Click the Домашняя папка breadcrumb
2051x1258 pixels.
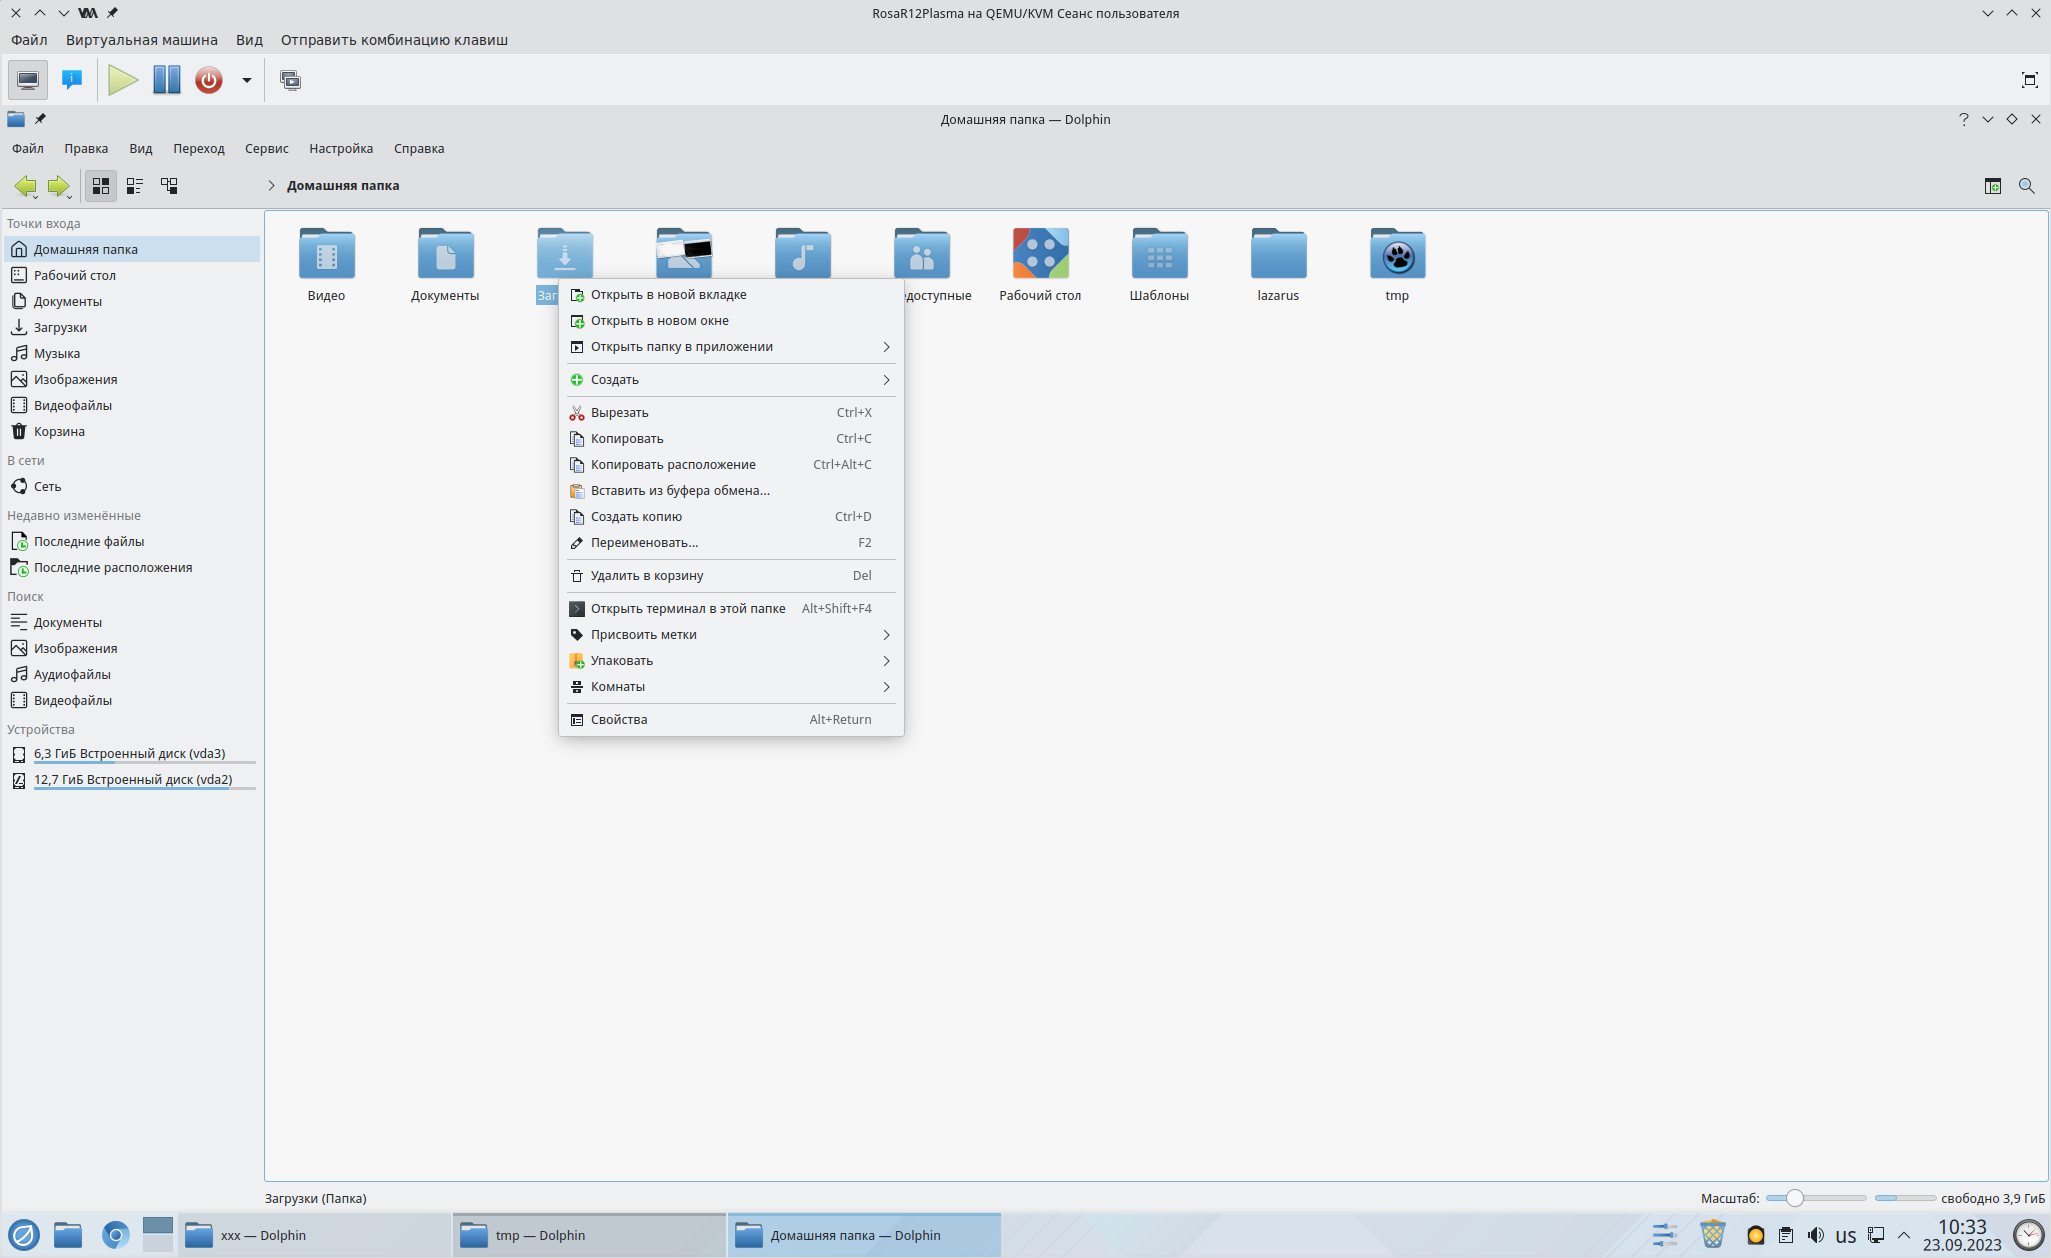pos(343,186)
